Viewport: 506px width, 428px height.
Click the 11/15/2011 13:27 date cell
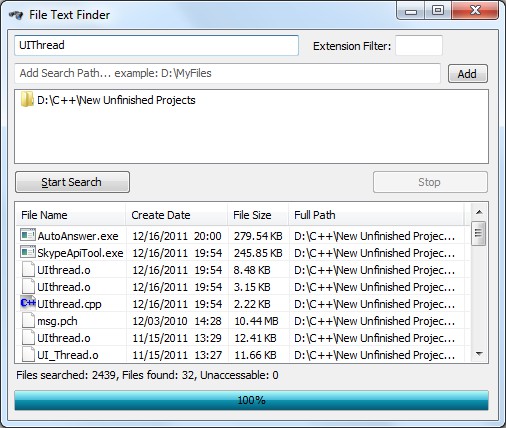tap(177, 355)
